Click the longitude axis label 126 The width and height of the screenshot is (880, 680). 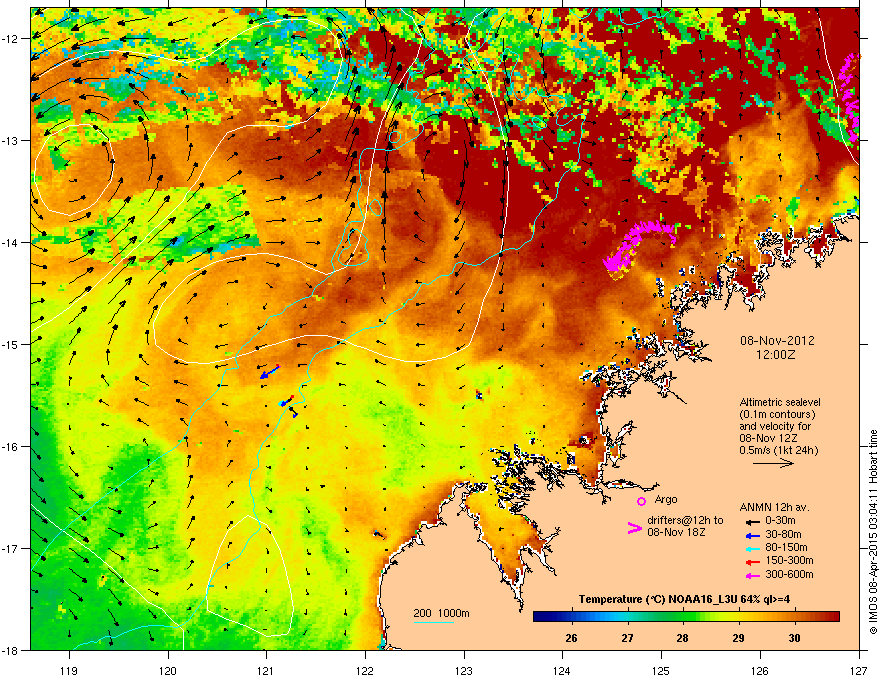point(760,670)
